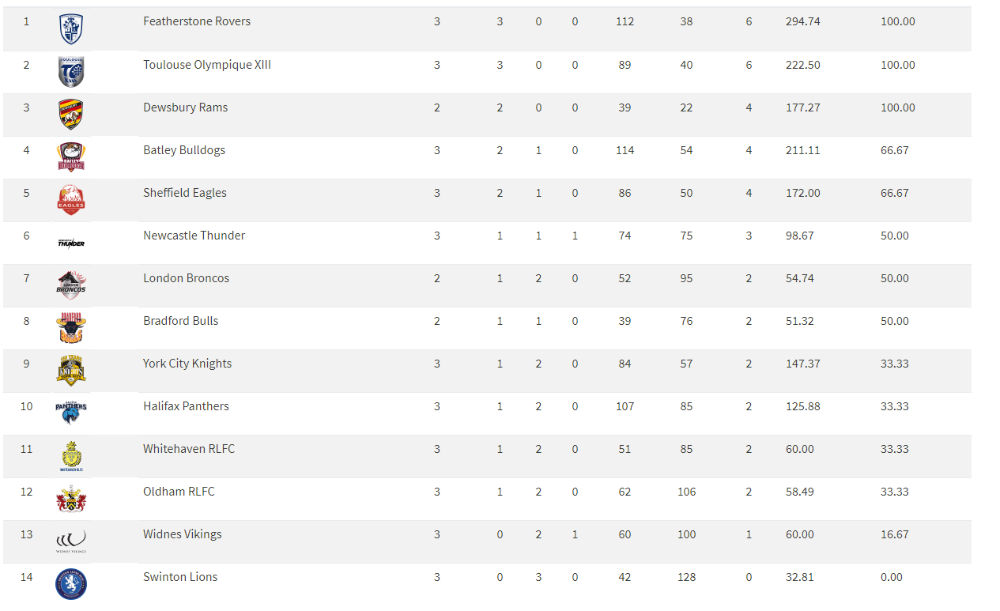Open the Oldham RLFC coat of arms
The image size is (1000, 611).
point(71,499)
